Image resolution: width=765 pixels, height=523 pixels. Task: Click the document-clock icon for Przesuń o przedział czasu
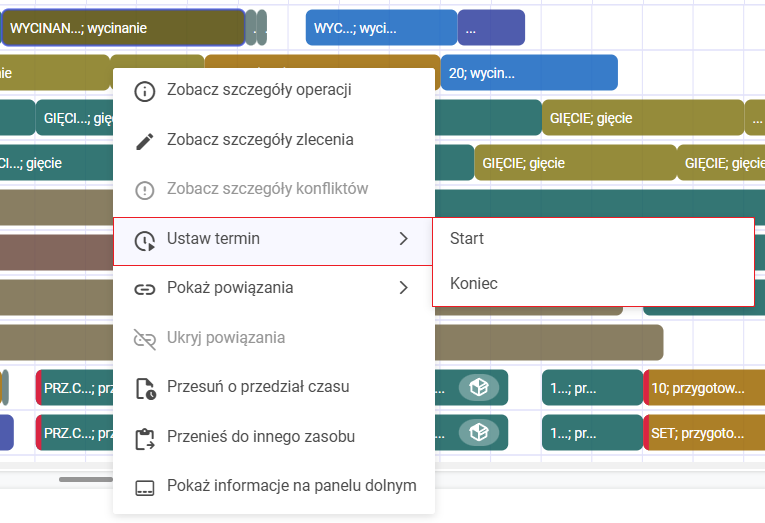145,387
